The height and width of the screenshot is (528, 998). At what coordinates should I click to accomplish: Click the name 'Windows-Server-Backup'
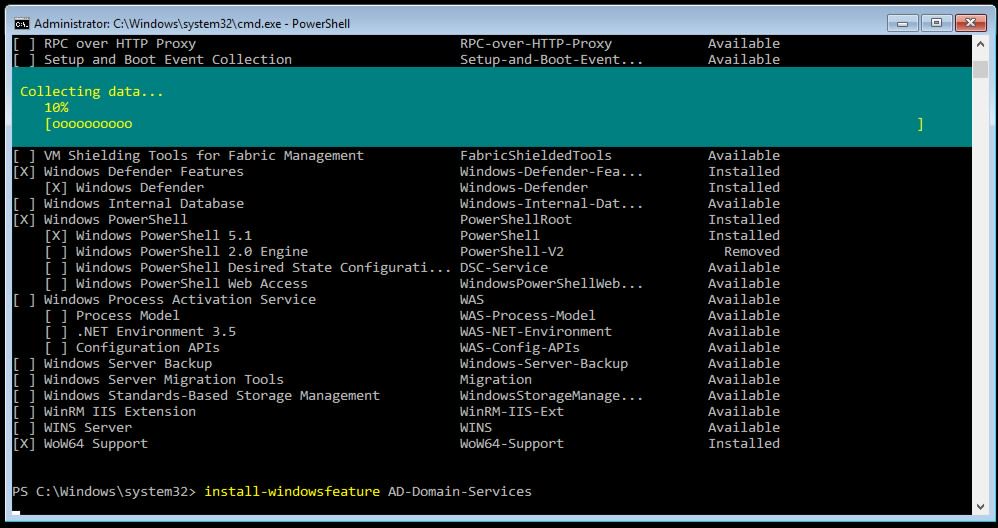[544, 364]
